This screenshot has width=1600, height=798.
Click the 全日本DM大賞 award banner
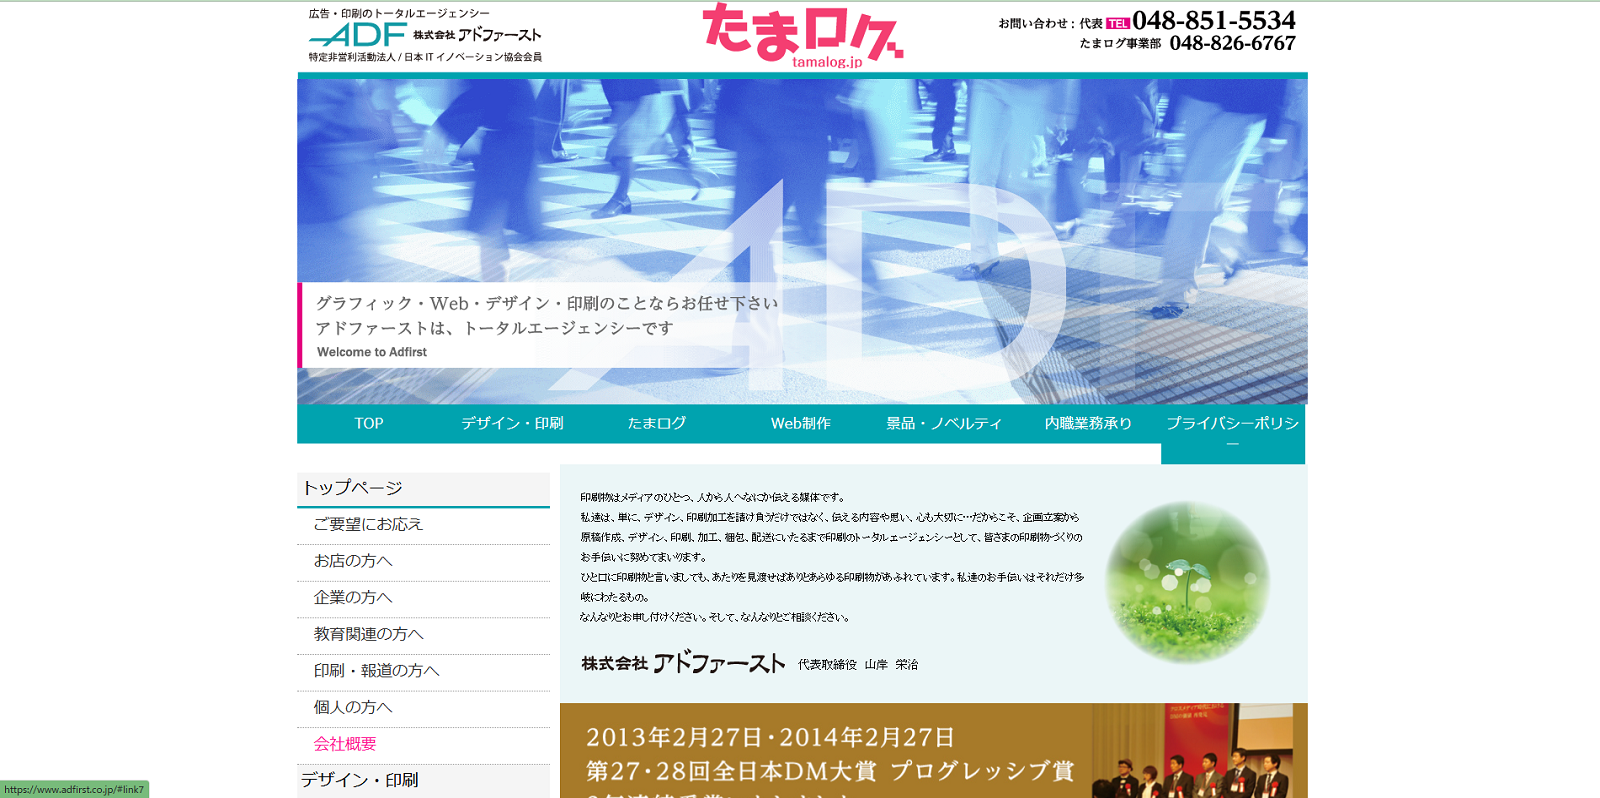[x=933, y=751]
